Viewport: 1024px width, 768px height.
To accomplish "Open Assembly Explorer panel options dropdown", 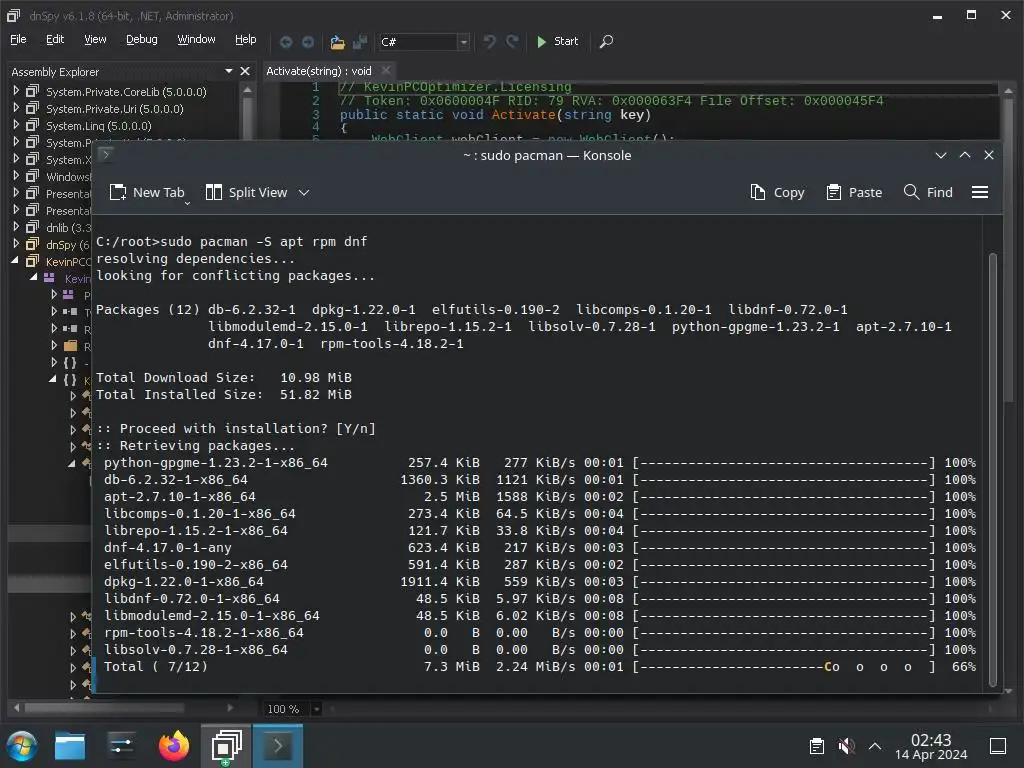I will tap(229, 71).
